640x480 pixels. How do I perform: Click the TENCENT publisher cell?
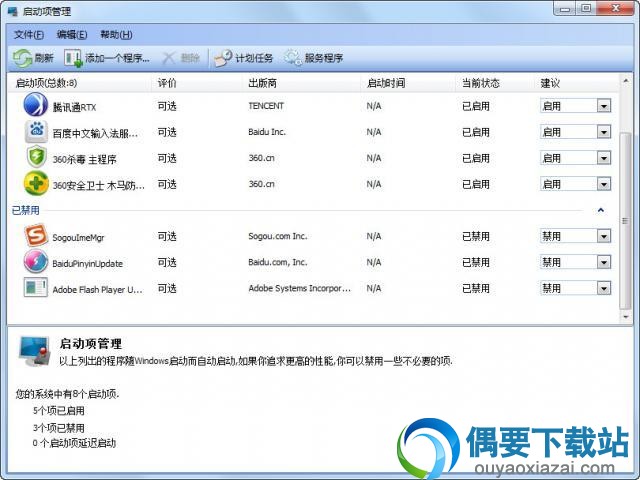[266, 106]
